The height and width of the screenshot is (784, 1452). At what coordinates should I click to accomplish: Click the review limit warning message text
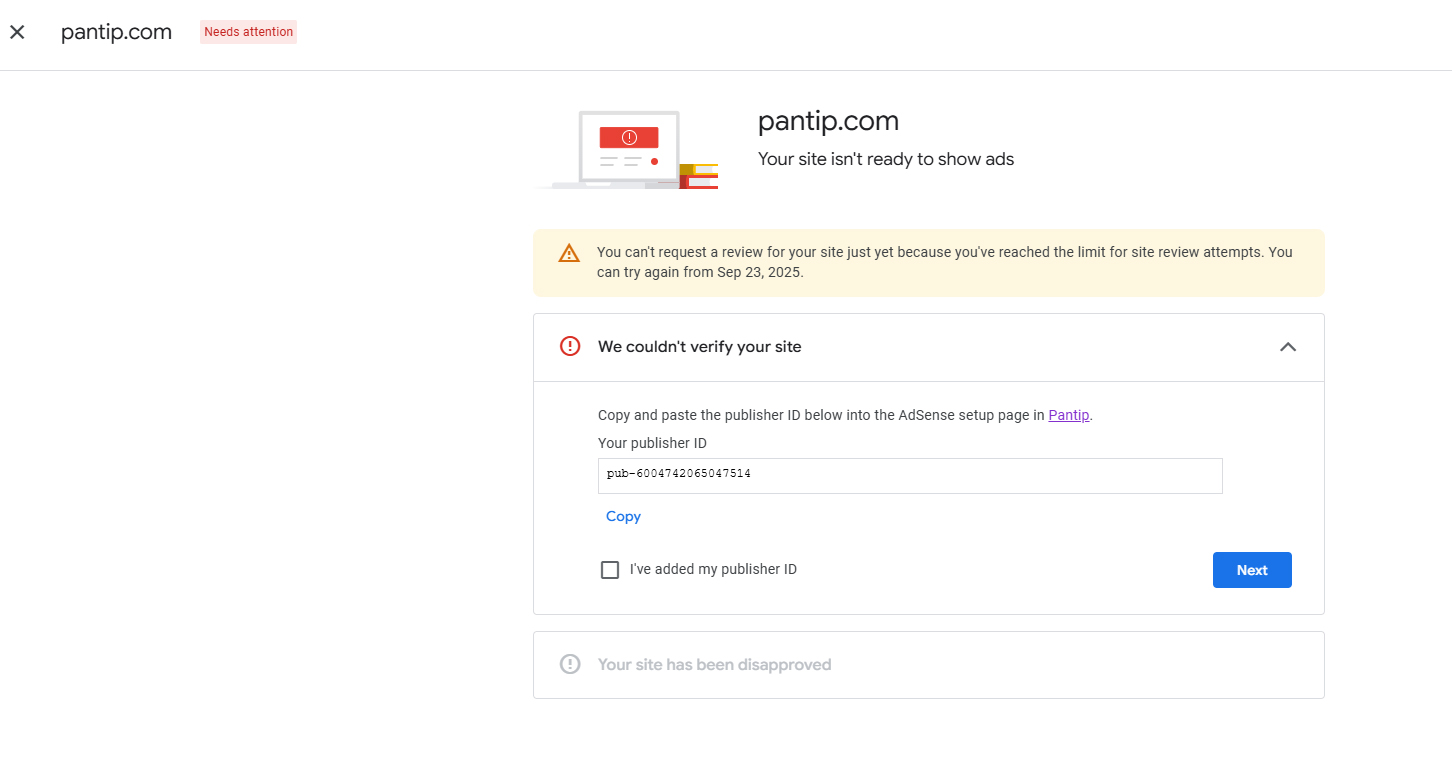[945, 262]
